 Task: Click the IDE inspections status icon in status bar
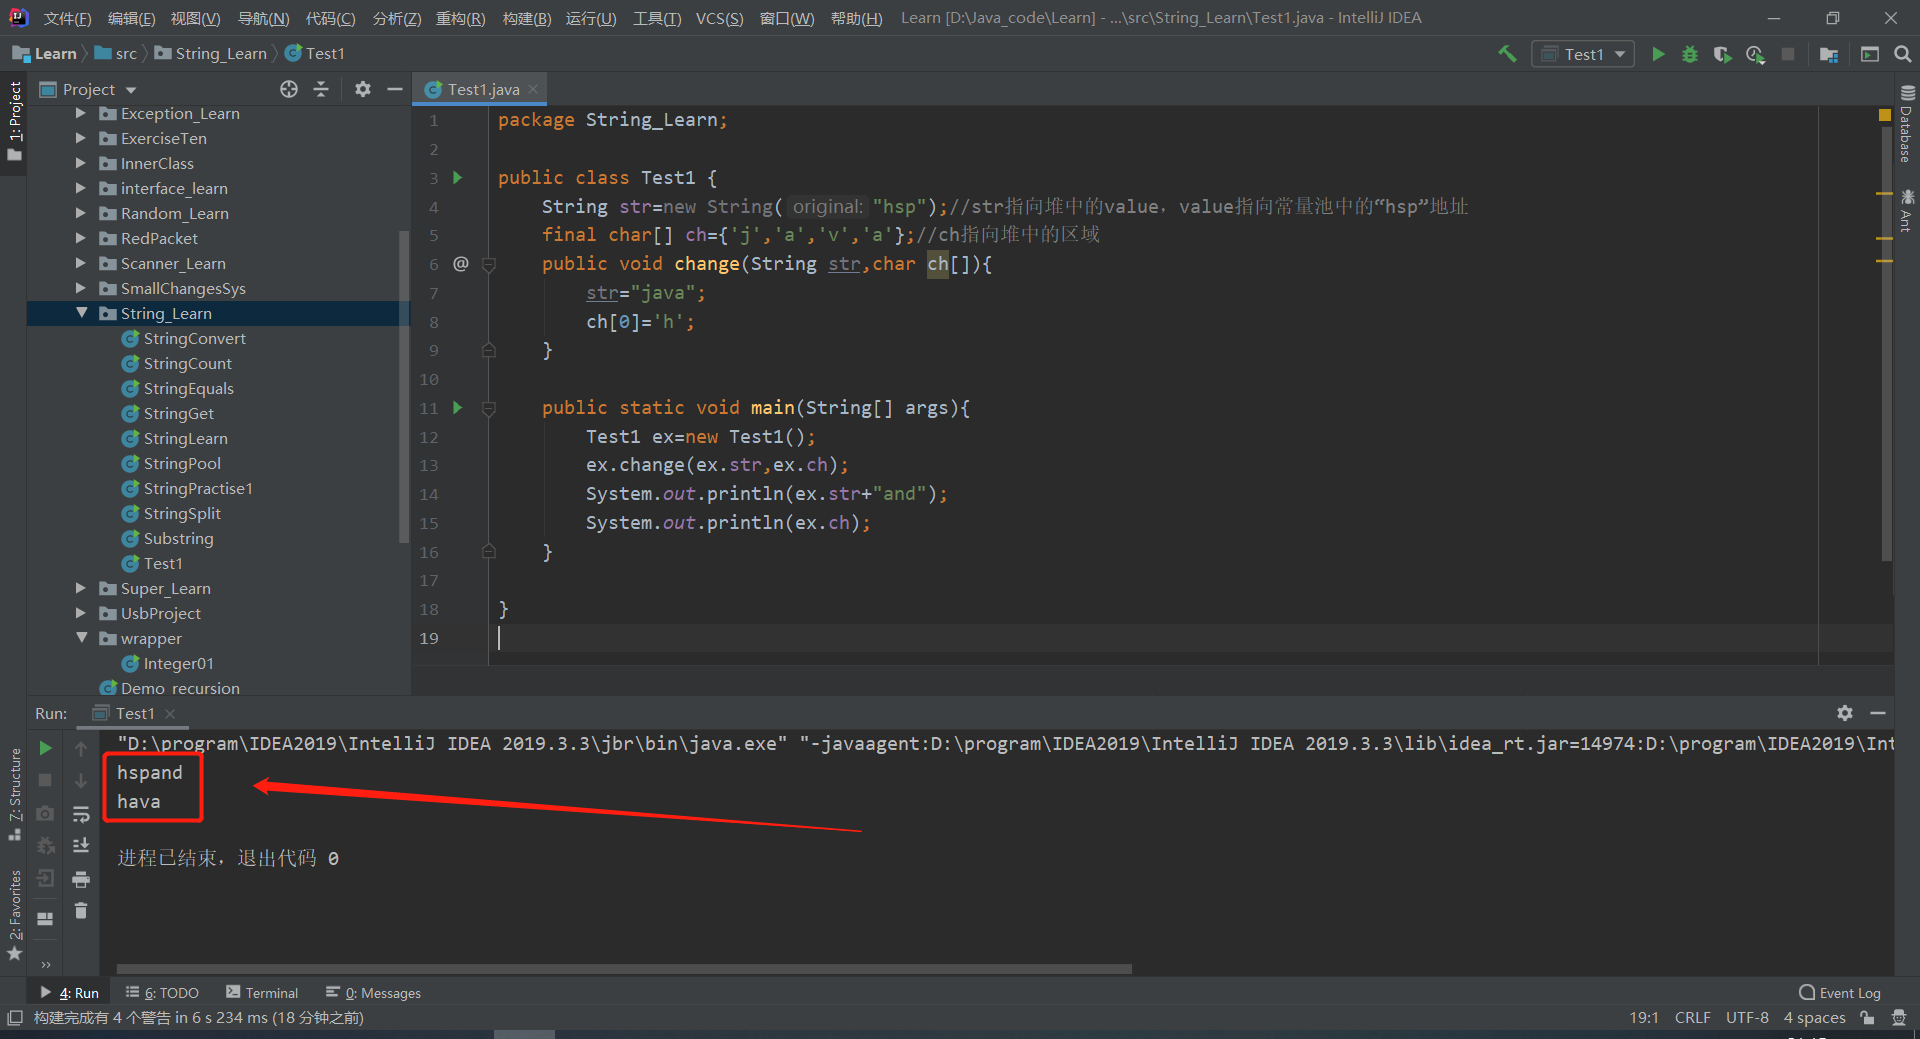click(x=1899, y=1018)
